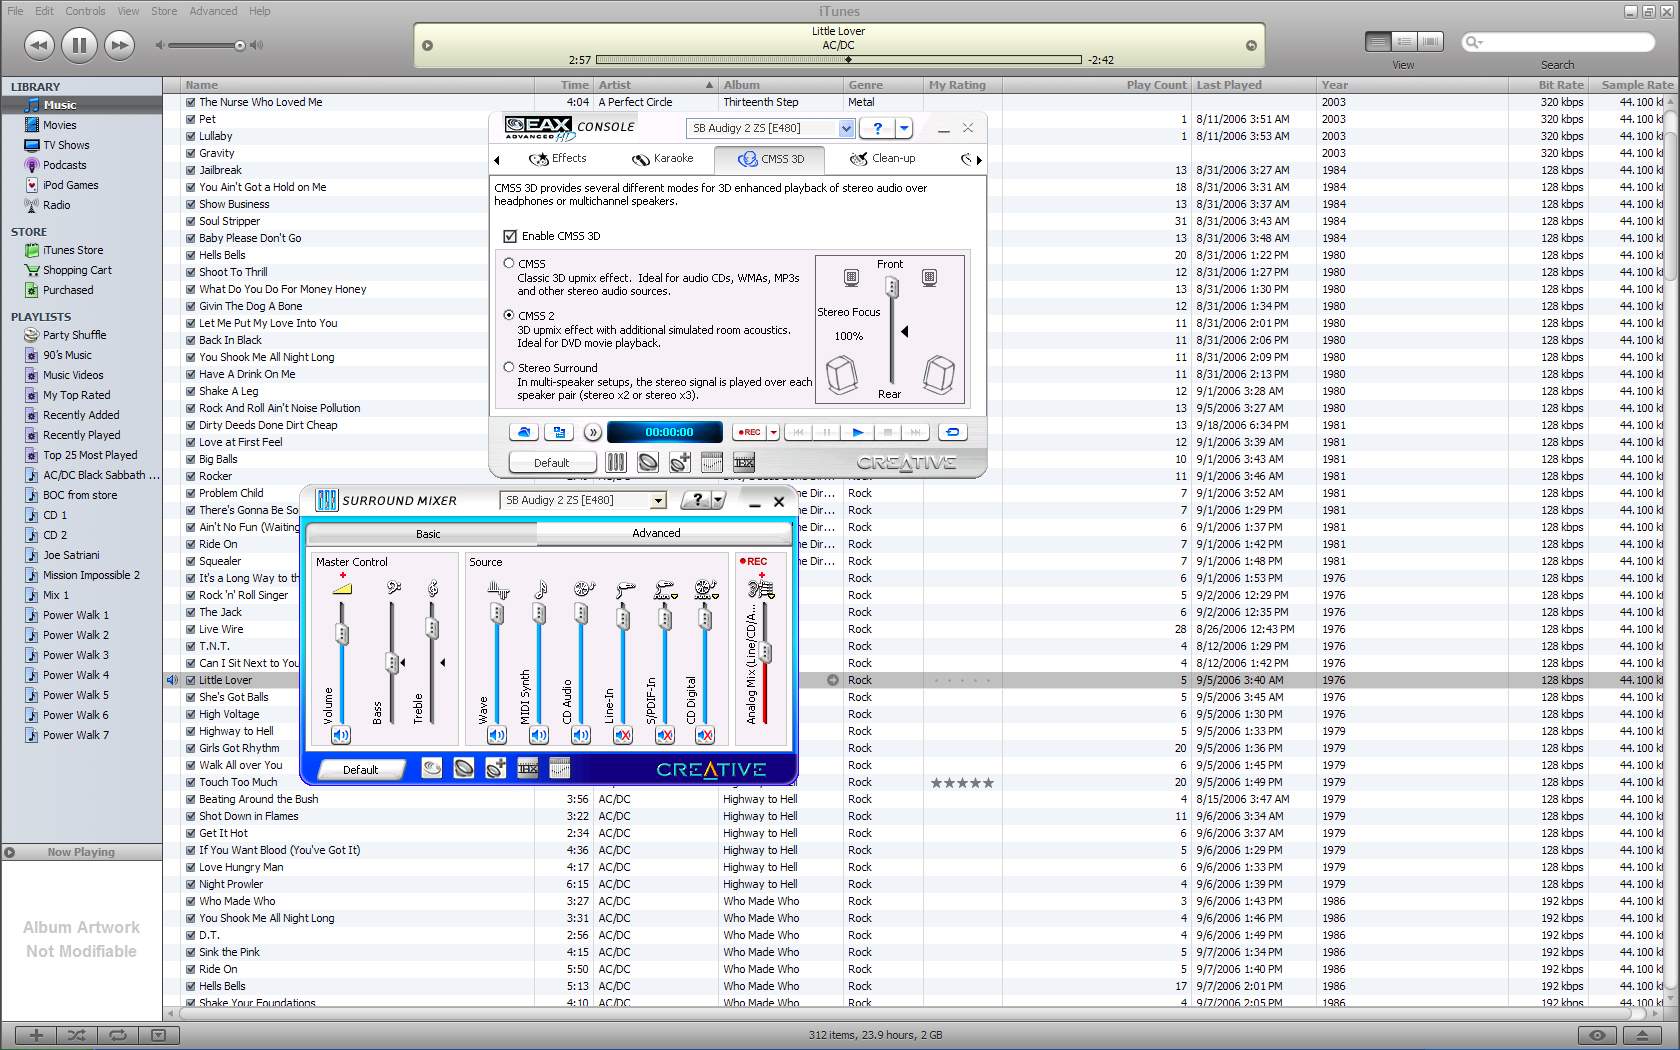Image resolution: width=1680 pixels, height=1050 pixels.
Task: Toggle shuffle at bottom of iTunes
Action: (x=77, y=1035)
